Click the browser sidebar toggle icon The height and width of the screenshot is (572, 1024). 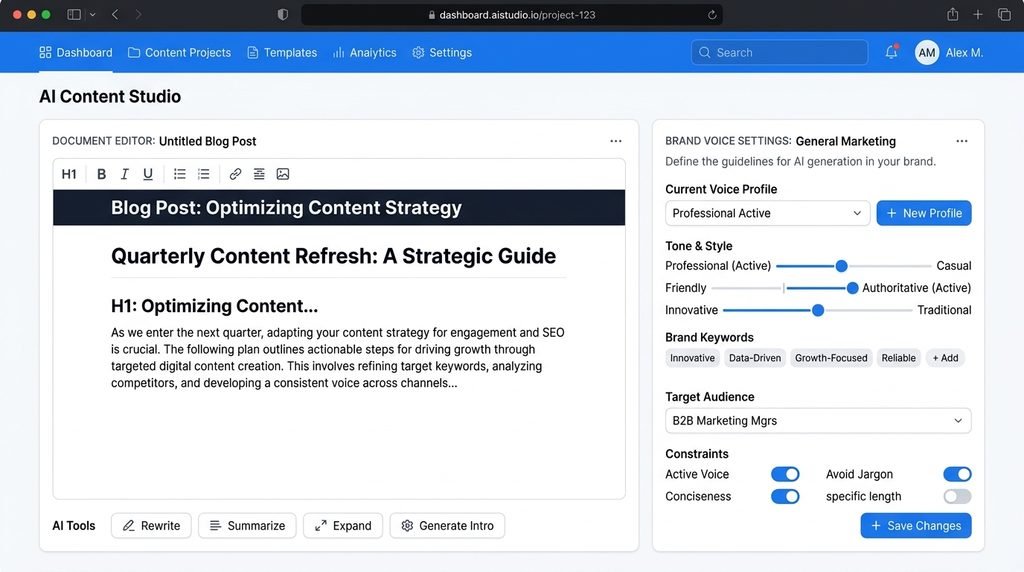[74, 14]
